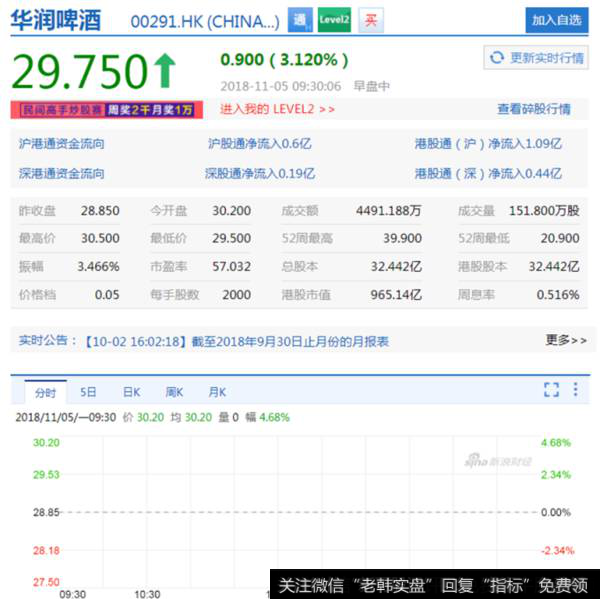600x599 pixels.
Task: Click the green Level2 badge
Action: tap(334, 20)
